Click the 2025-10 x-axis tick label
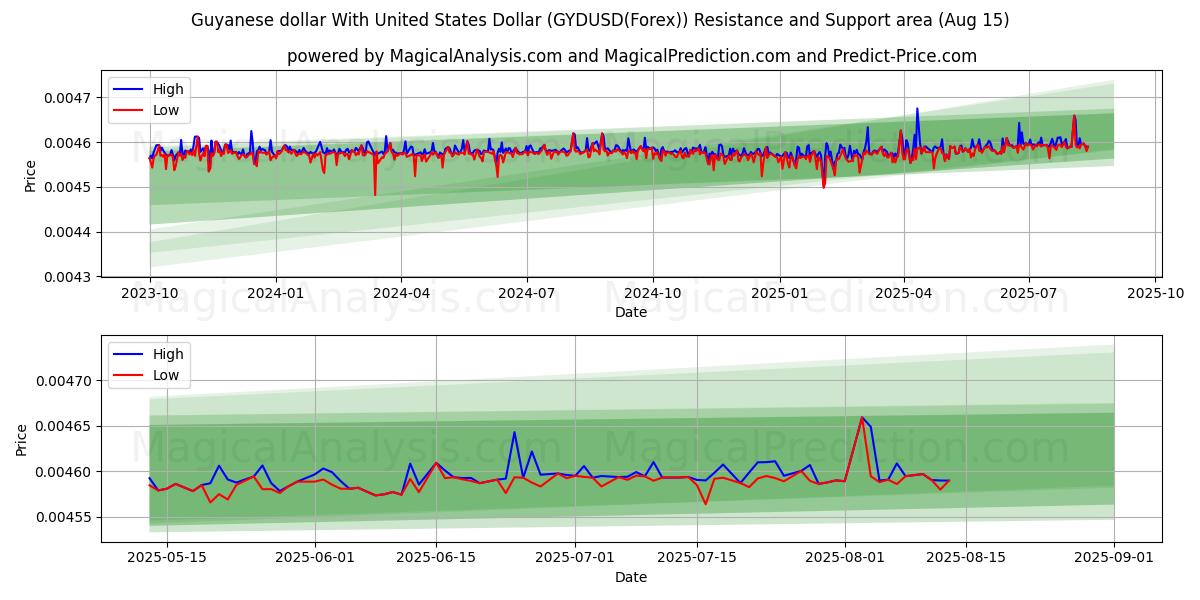The height and width of the screenshot is (600, 1200). 1156,294
